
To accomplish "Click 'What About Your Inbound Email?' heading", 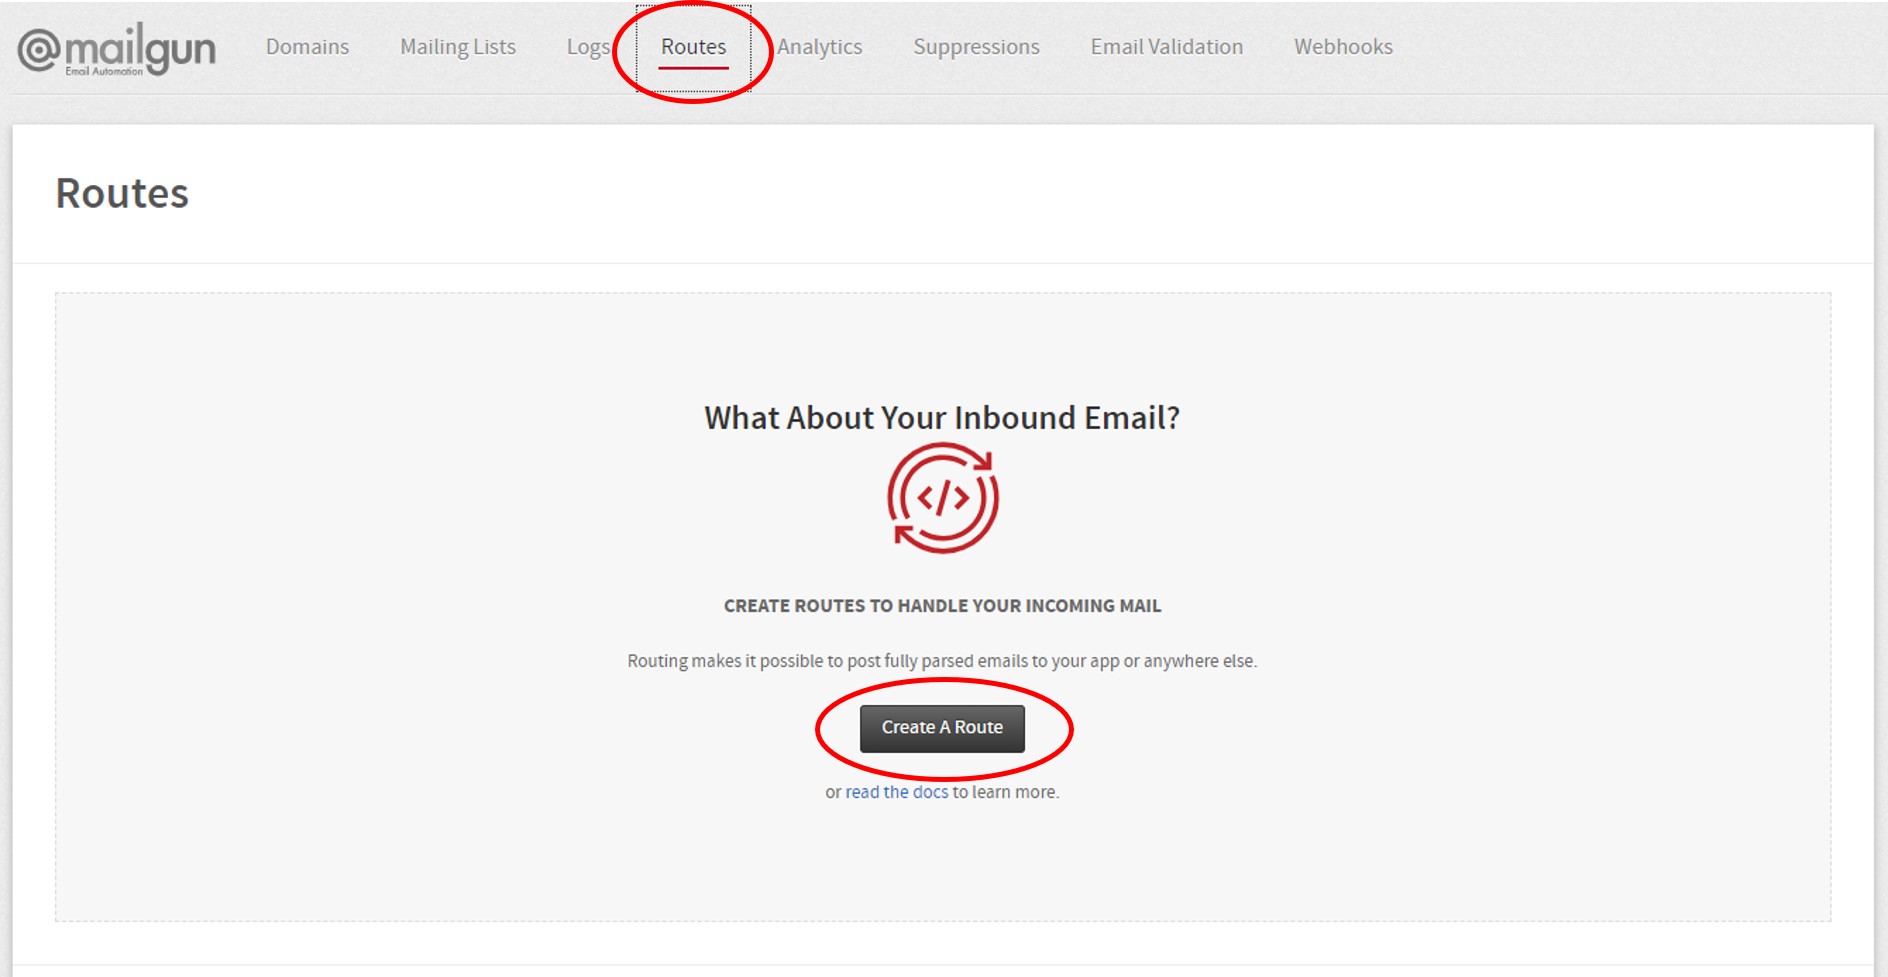I will pos(942,417).
